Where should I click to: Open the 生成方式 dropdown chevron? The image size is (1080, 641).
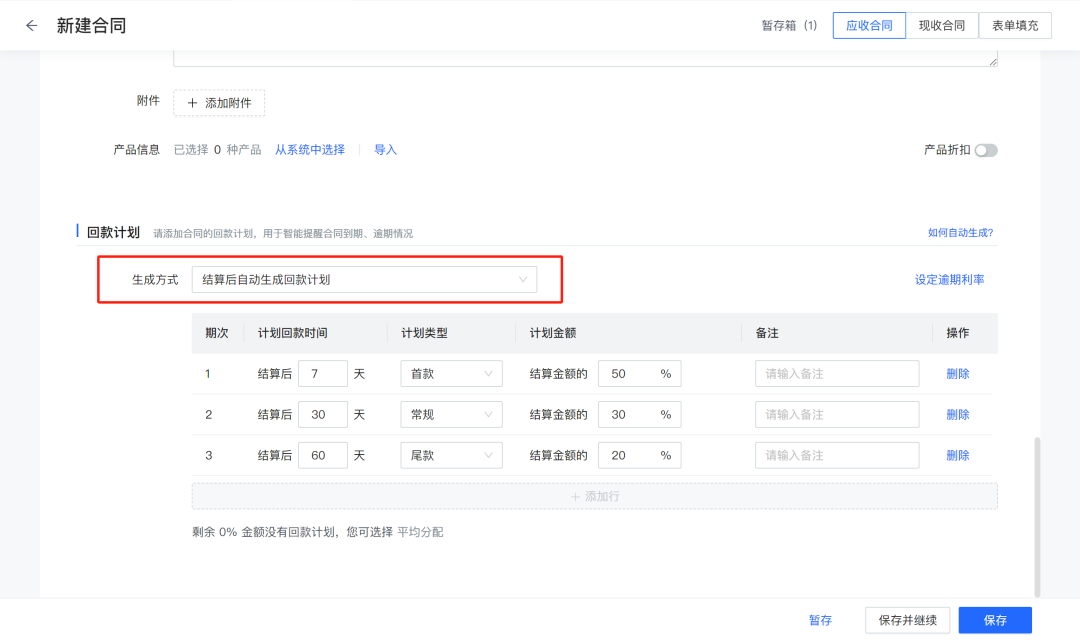coord(523,280)
